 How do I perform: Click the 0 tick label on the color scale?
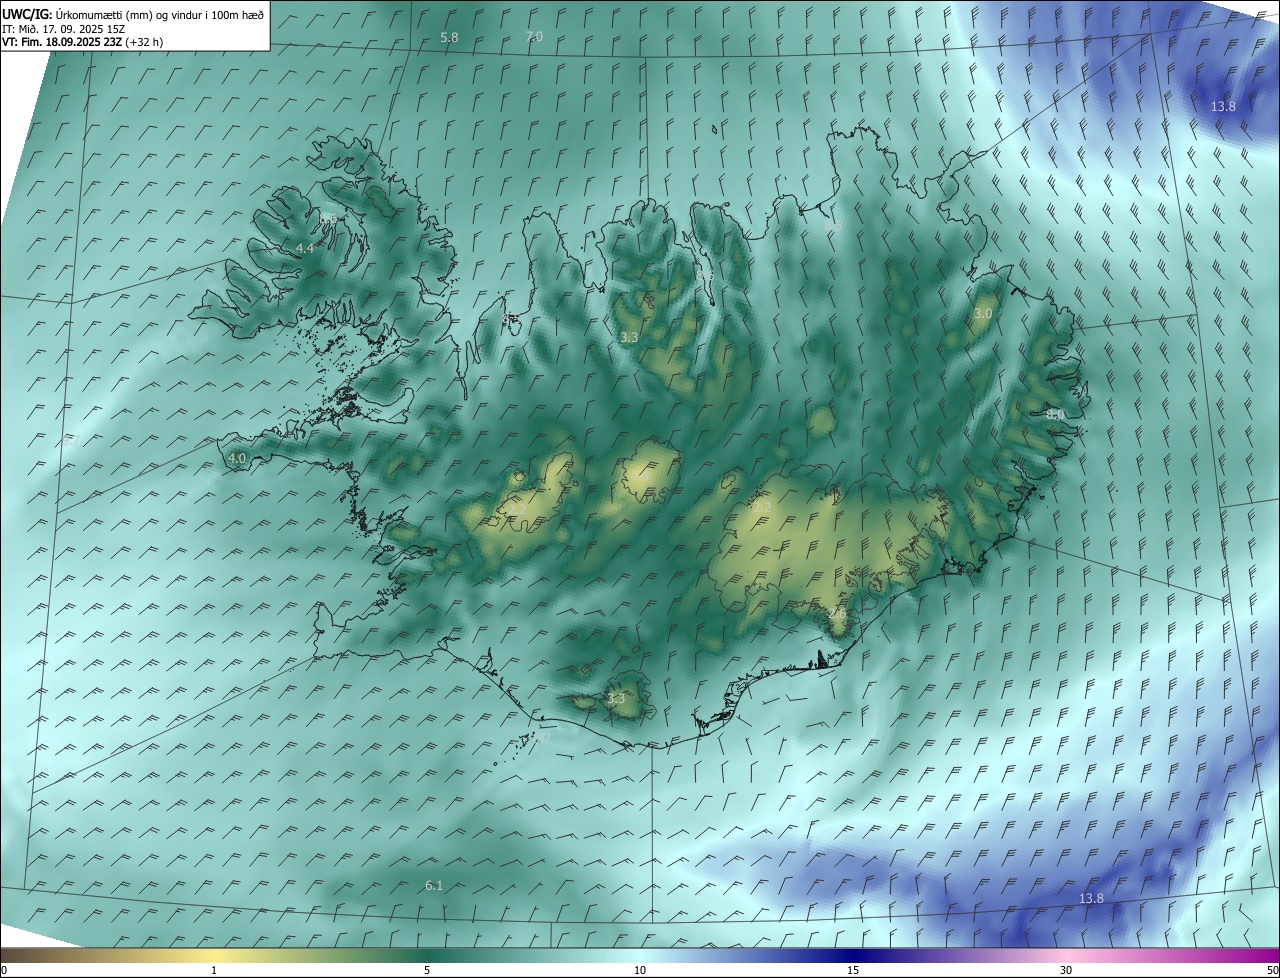[4, 971]
